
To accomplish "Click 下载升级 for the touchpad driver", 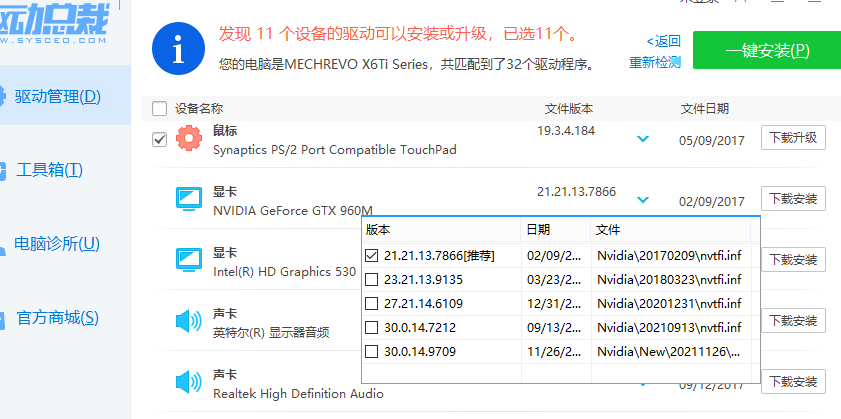I will point(794,138).
